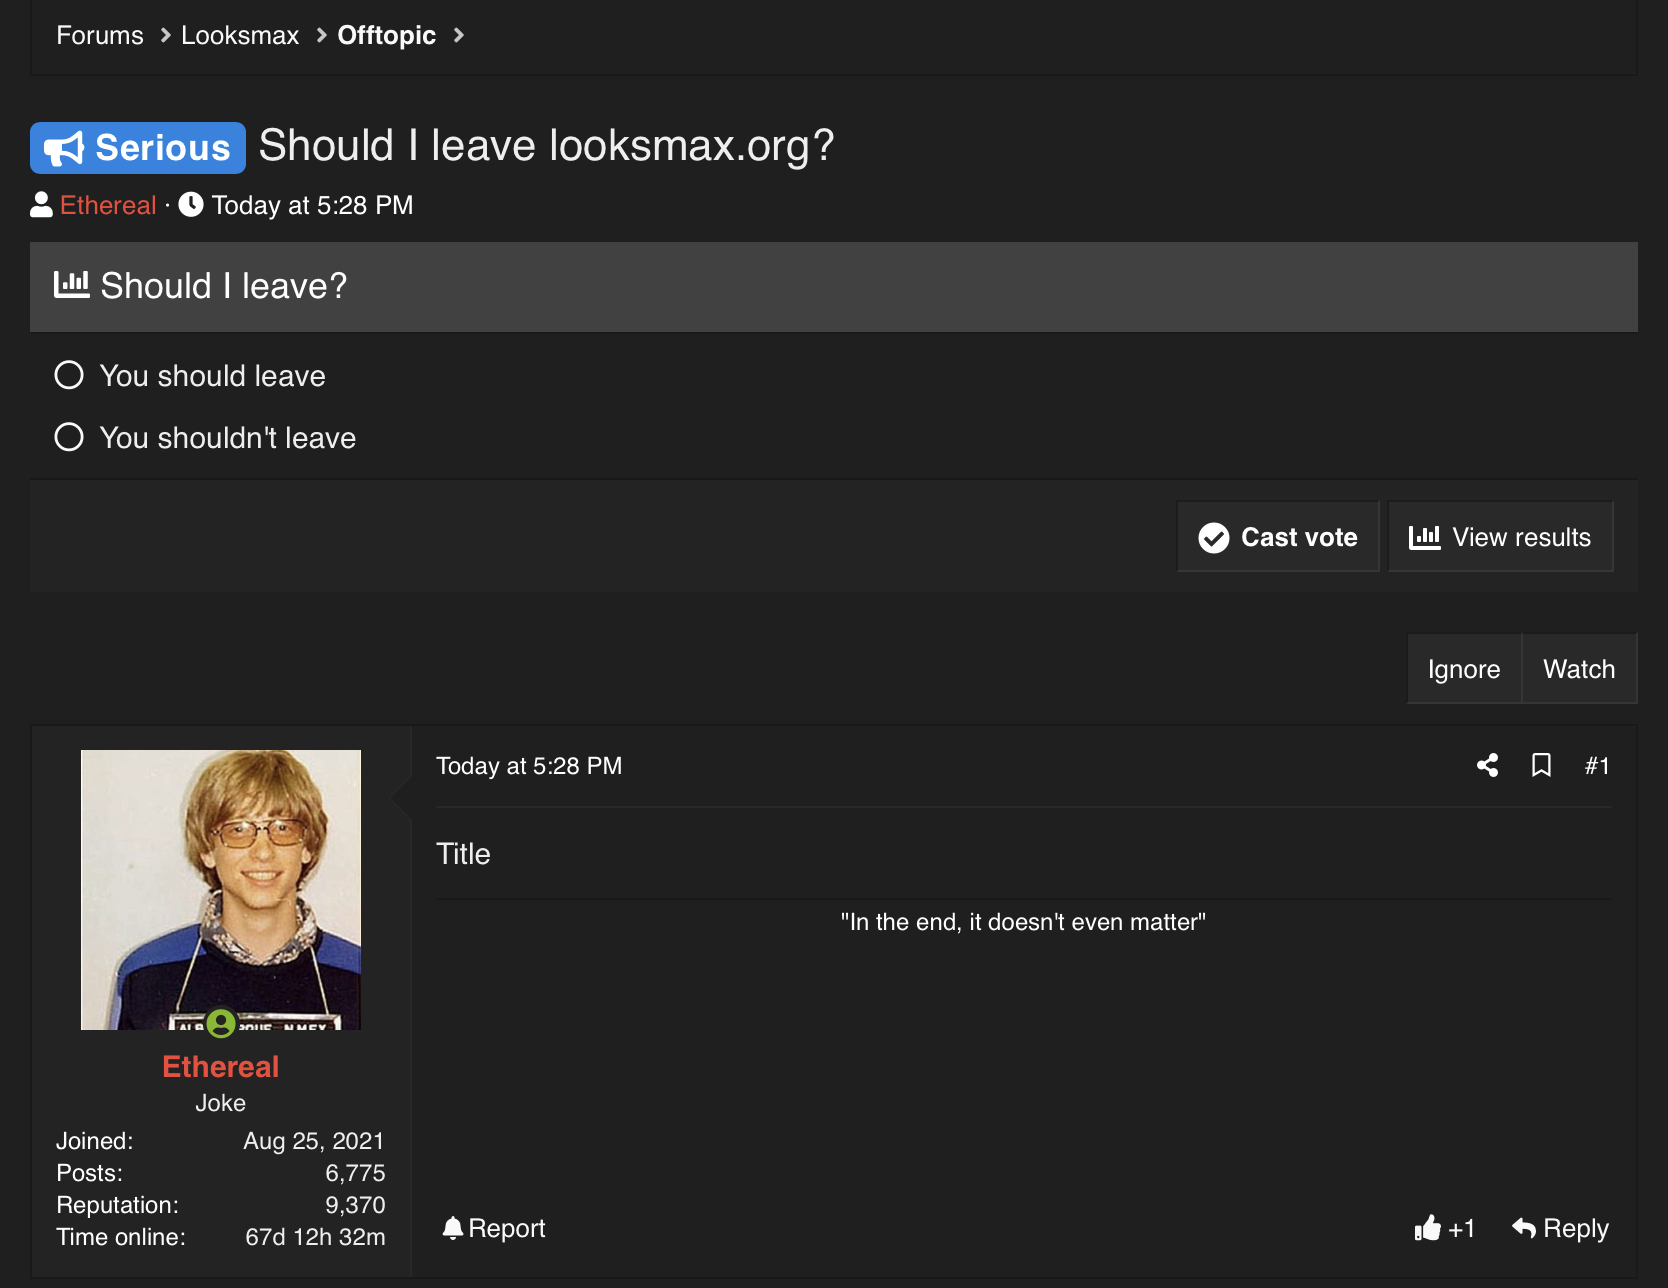Click the post timestamp Today at 5:28 PM
1668x1288 pixels.
[x=529, y=766]
